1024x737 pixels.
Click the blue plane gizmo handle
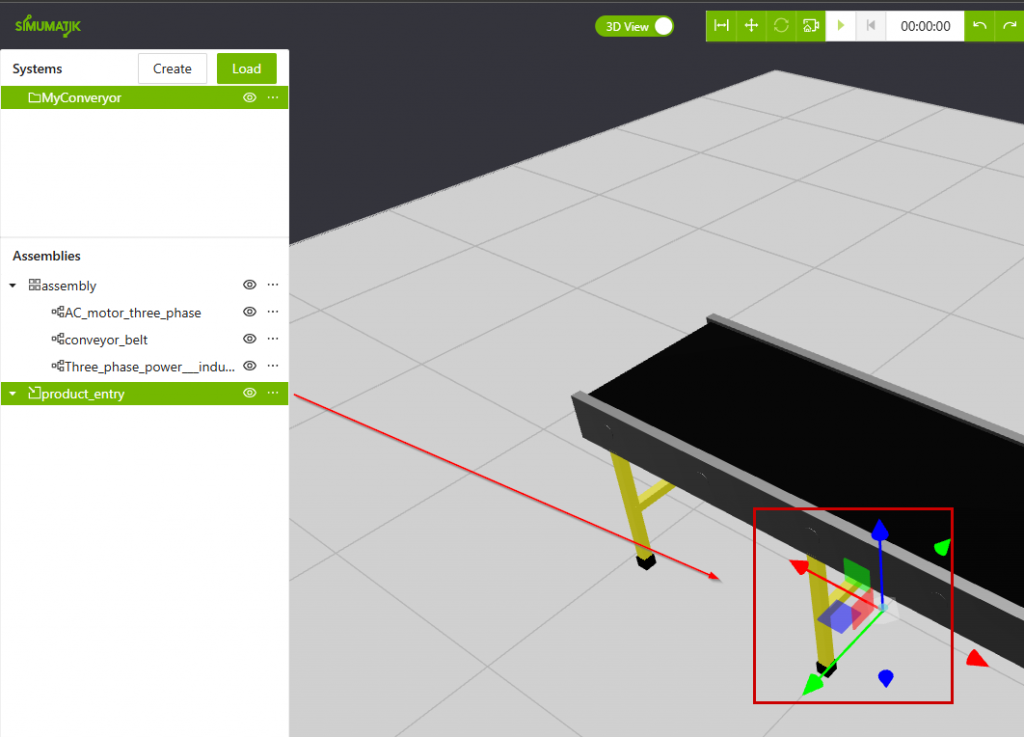(x=839, y=617)
